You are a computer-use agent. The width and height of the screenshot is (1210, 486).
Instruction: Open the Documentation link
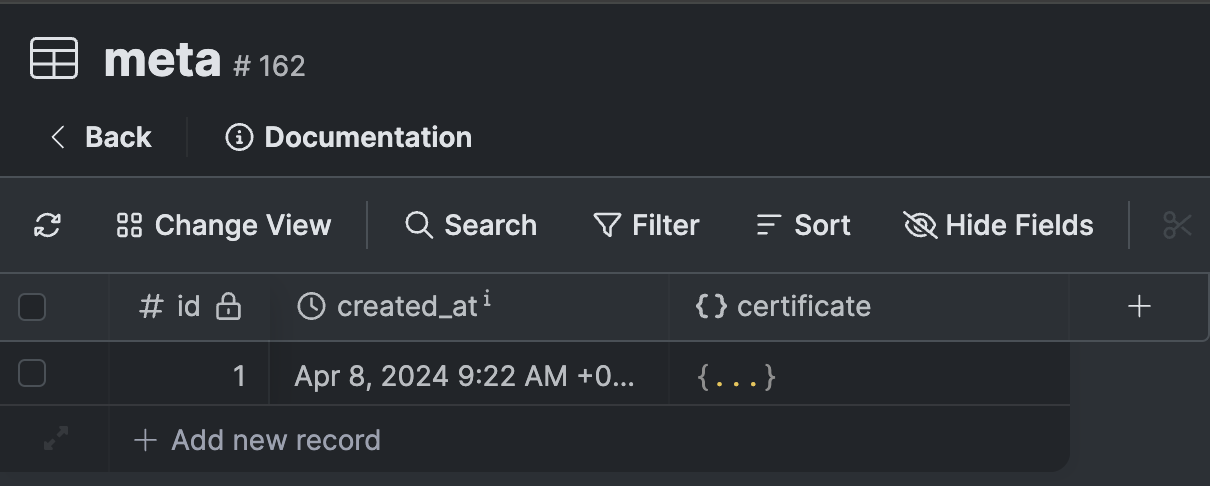pyautogui.click(x=349, y=137)
